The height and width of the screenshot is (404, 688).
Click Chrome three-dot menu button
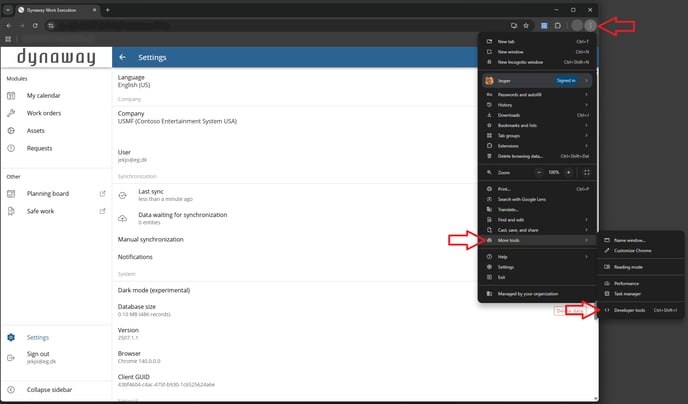[590, 24]
